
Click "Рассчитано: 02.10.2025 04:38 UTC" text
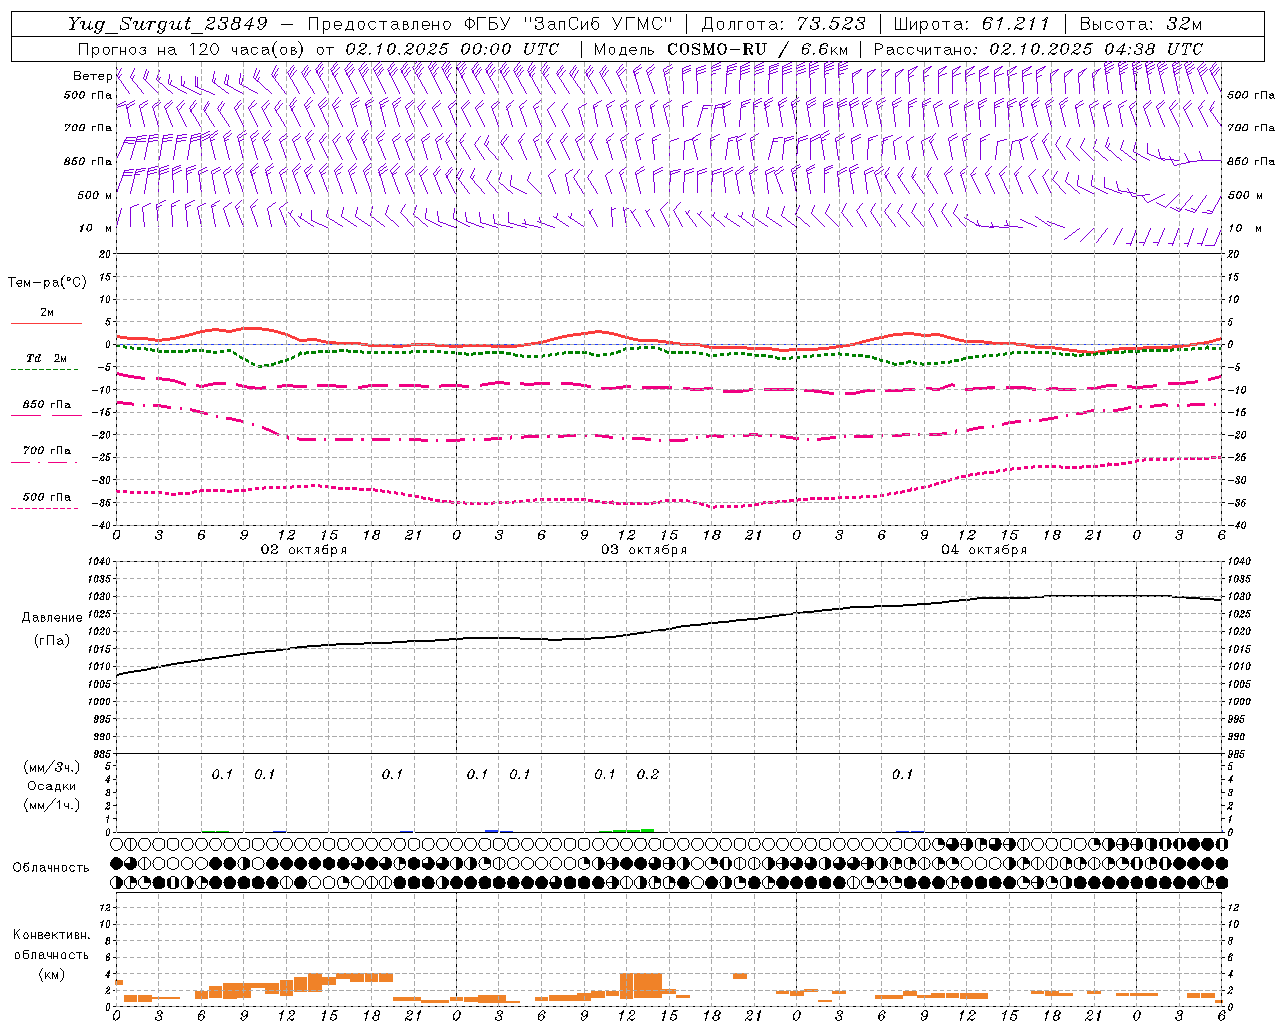tap(1038, 49)
